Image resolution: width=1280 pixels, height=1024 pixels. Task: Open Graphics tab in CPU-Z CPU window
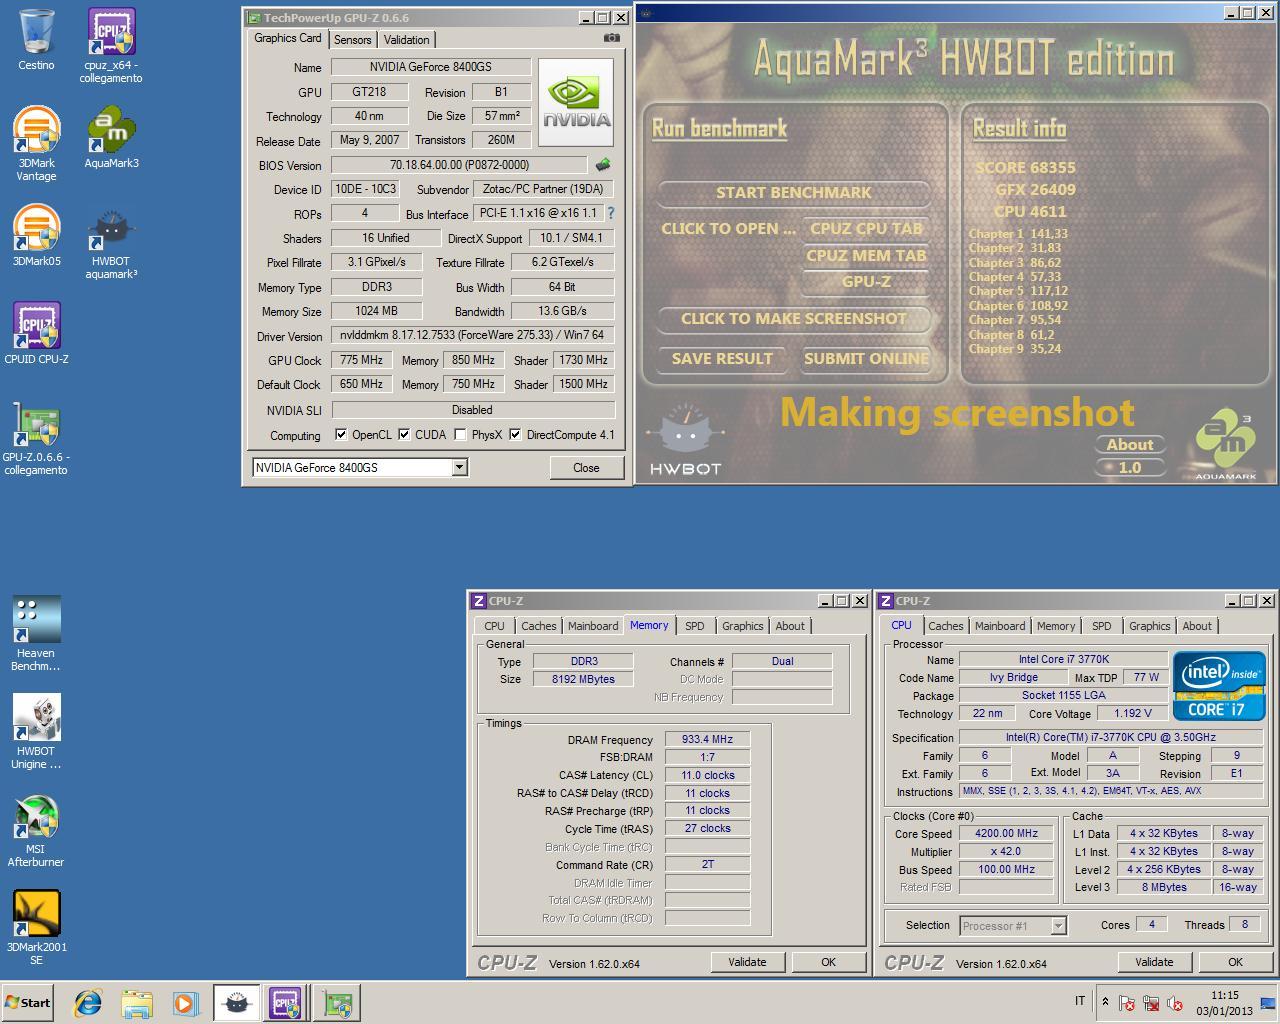tap(1149, 626)
